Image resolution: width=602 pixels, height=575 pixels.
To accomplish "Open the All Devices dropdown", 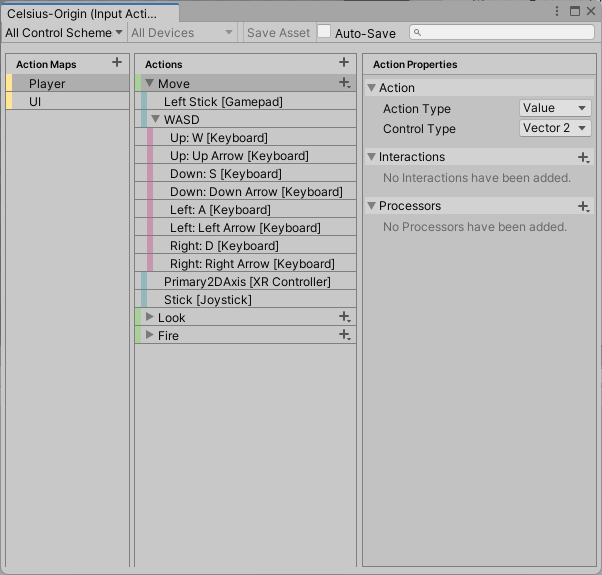I will (182, 33).
